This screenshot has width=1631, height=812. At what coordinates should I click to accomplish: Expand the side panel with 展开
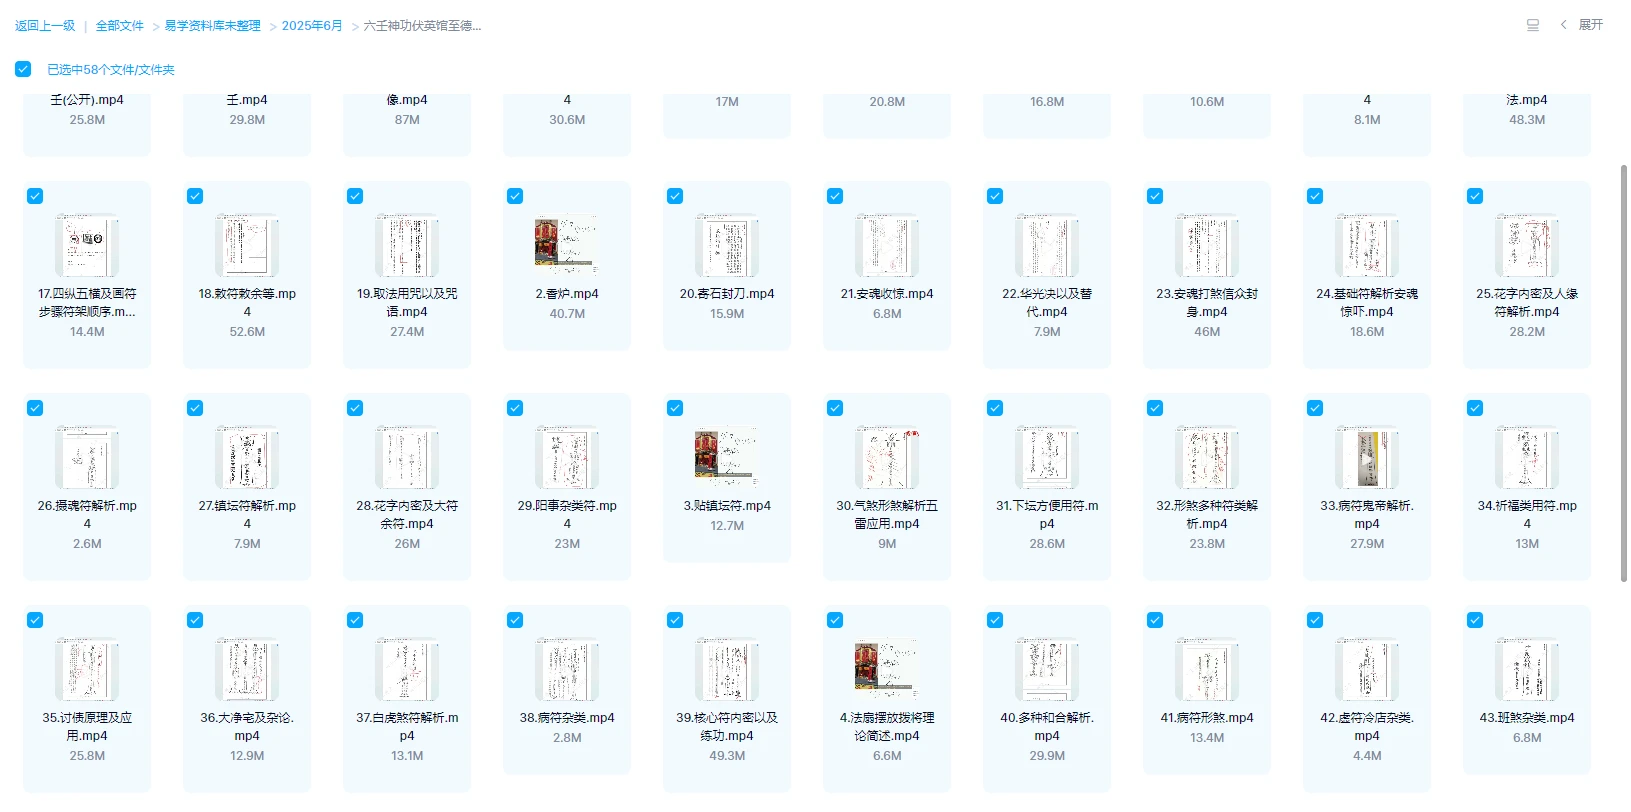[x=1590, y=25]
